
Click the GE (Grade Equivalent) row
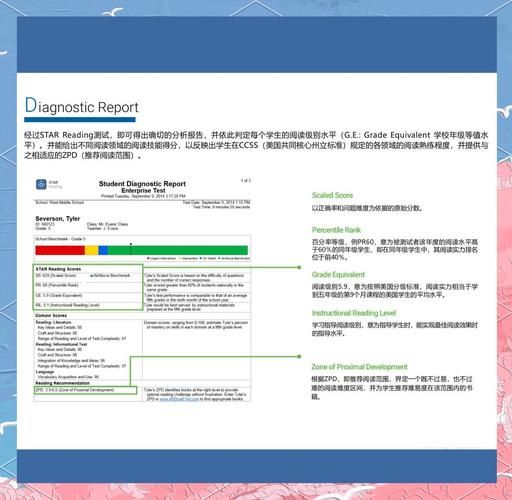coord(59,295)
